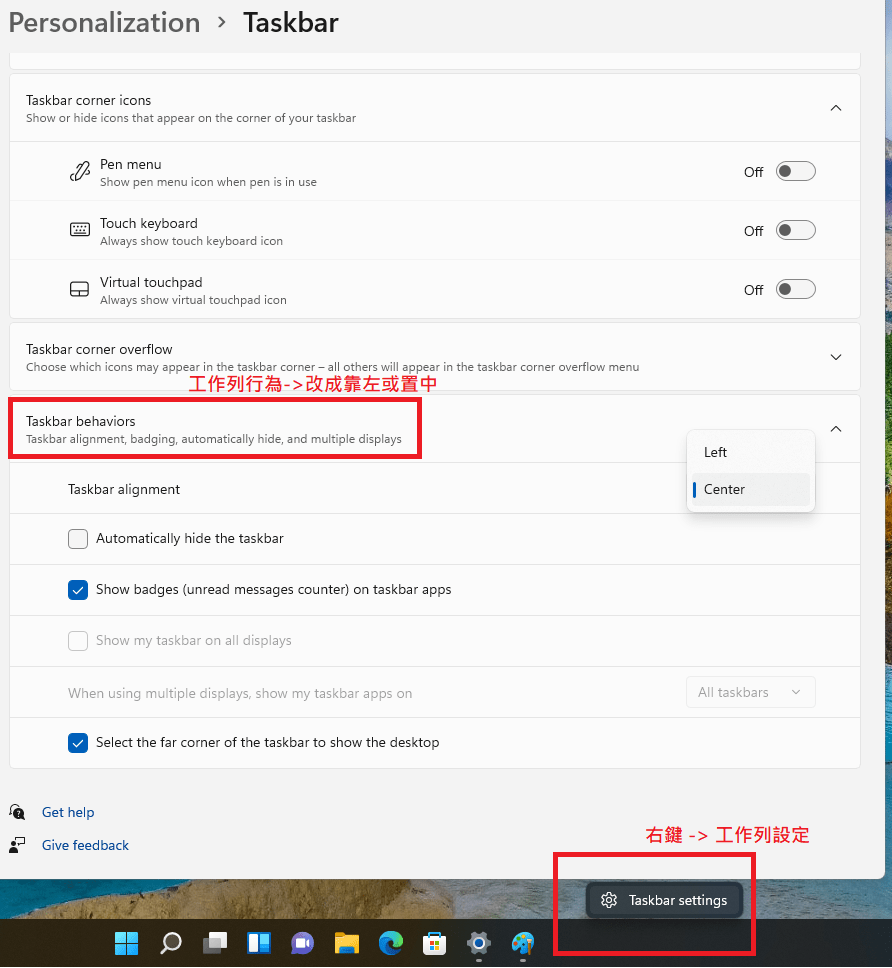Click the Search icon on the taskbar
Viewport: 892px width, 968px height.
[x=170, y=942]
